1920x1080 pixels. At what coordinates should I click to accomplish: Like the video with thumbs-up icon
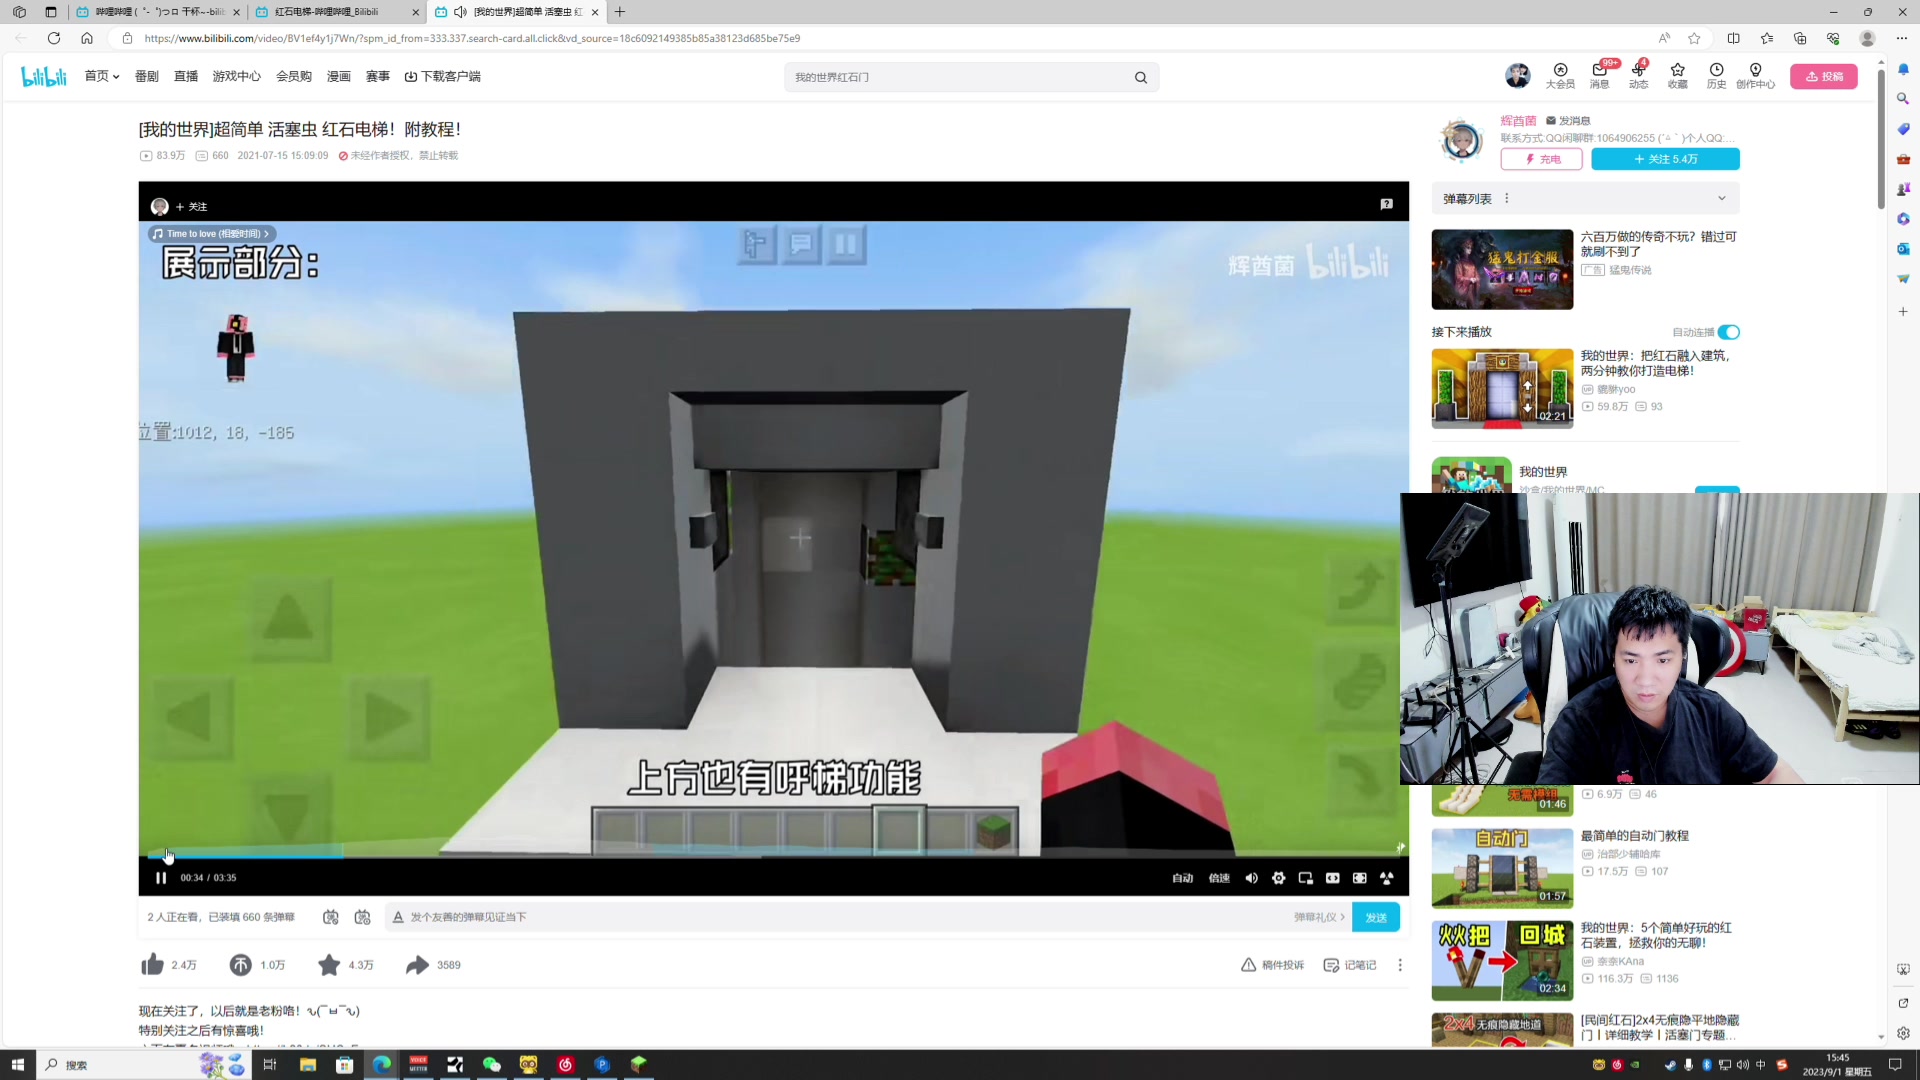pyautogui.click(x=152, y=965)
